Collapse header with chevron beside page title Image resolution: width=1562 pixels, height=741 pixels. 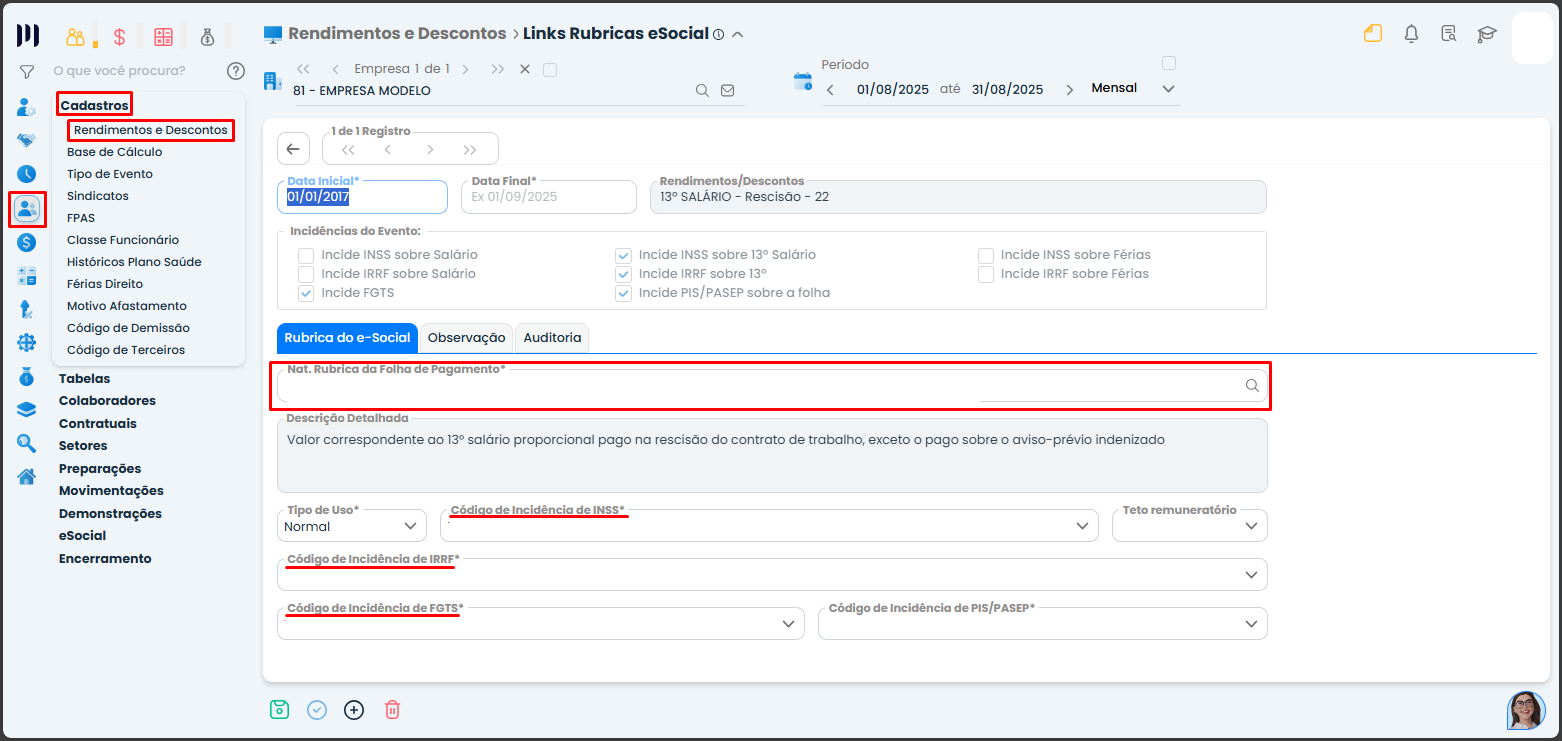(738, 34)
